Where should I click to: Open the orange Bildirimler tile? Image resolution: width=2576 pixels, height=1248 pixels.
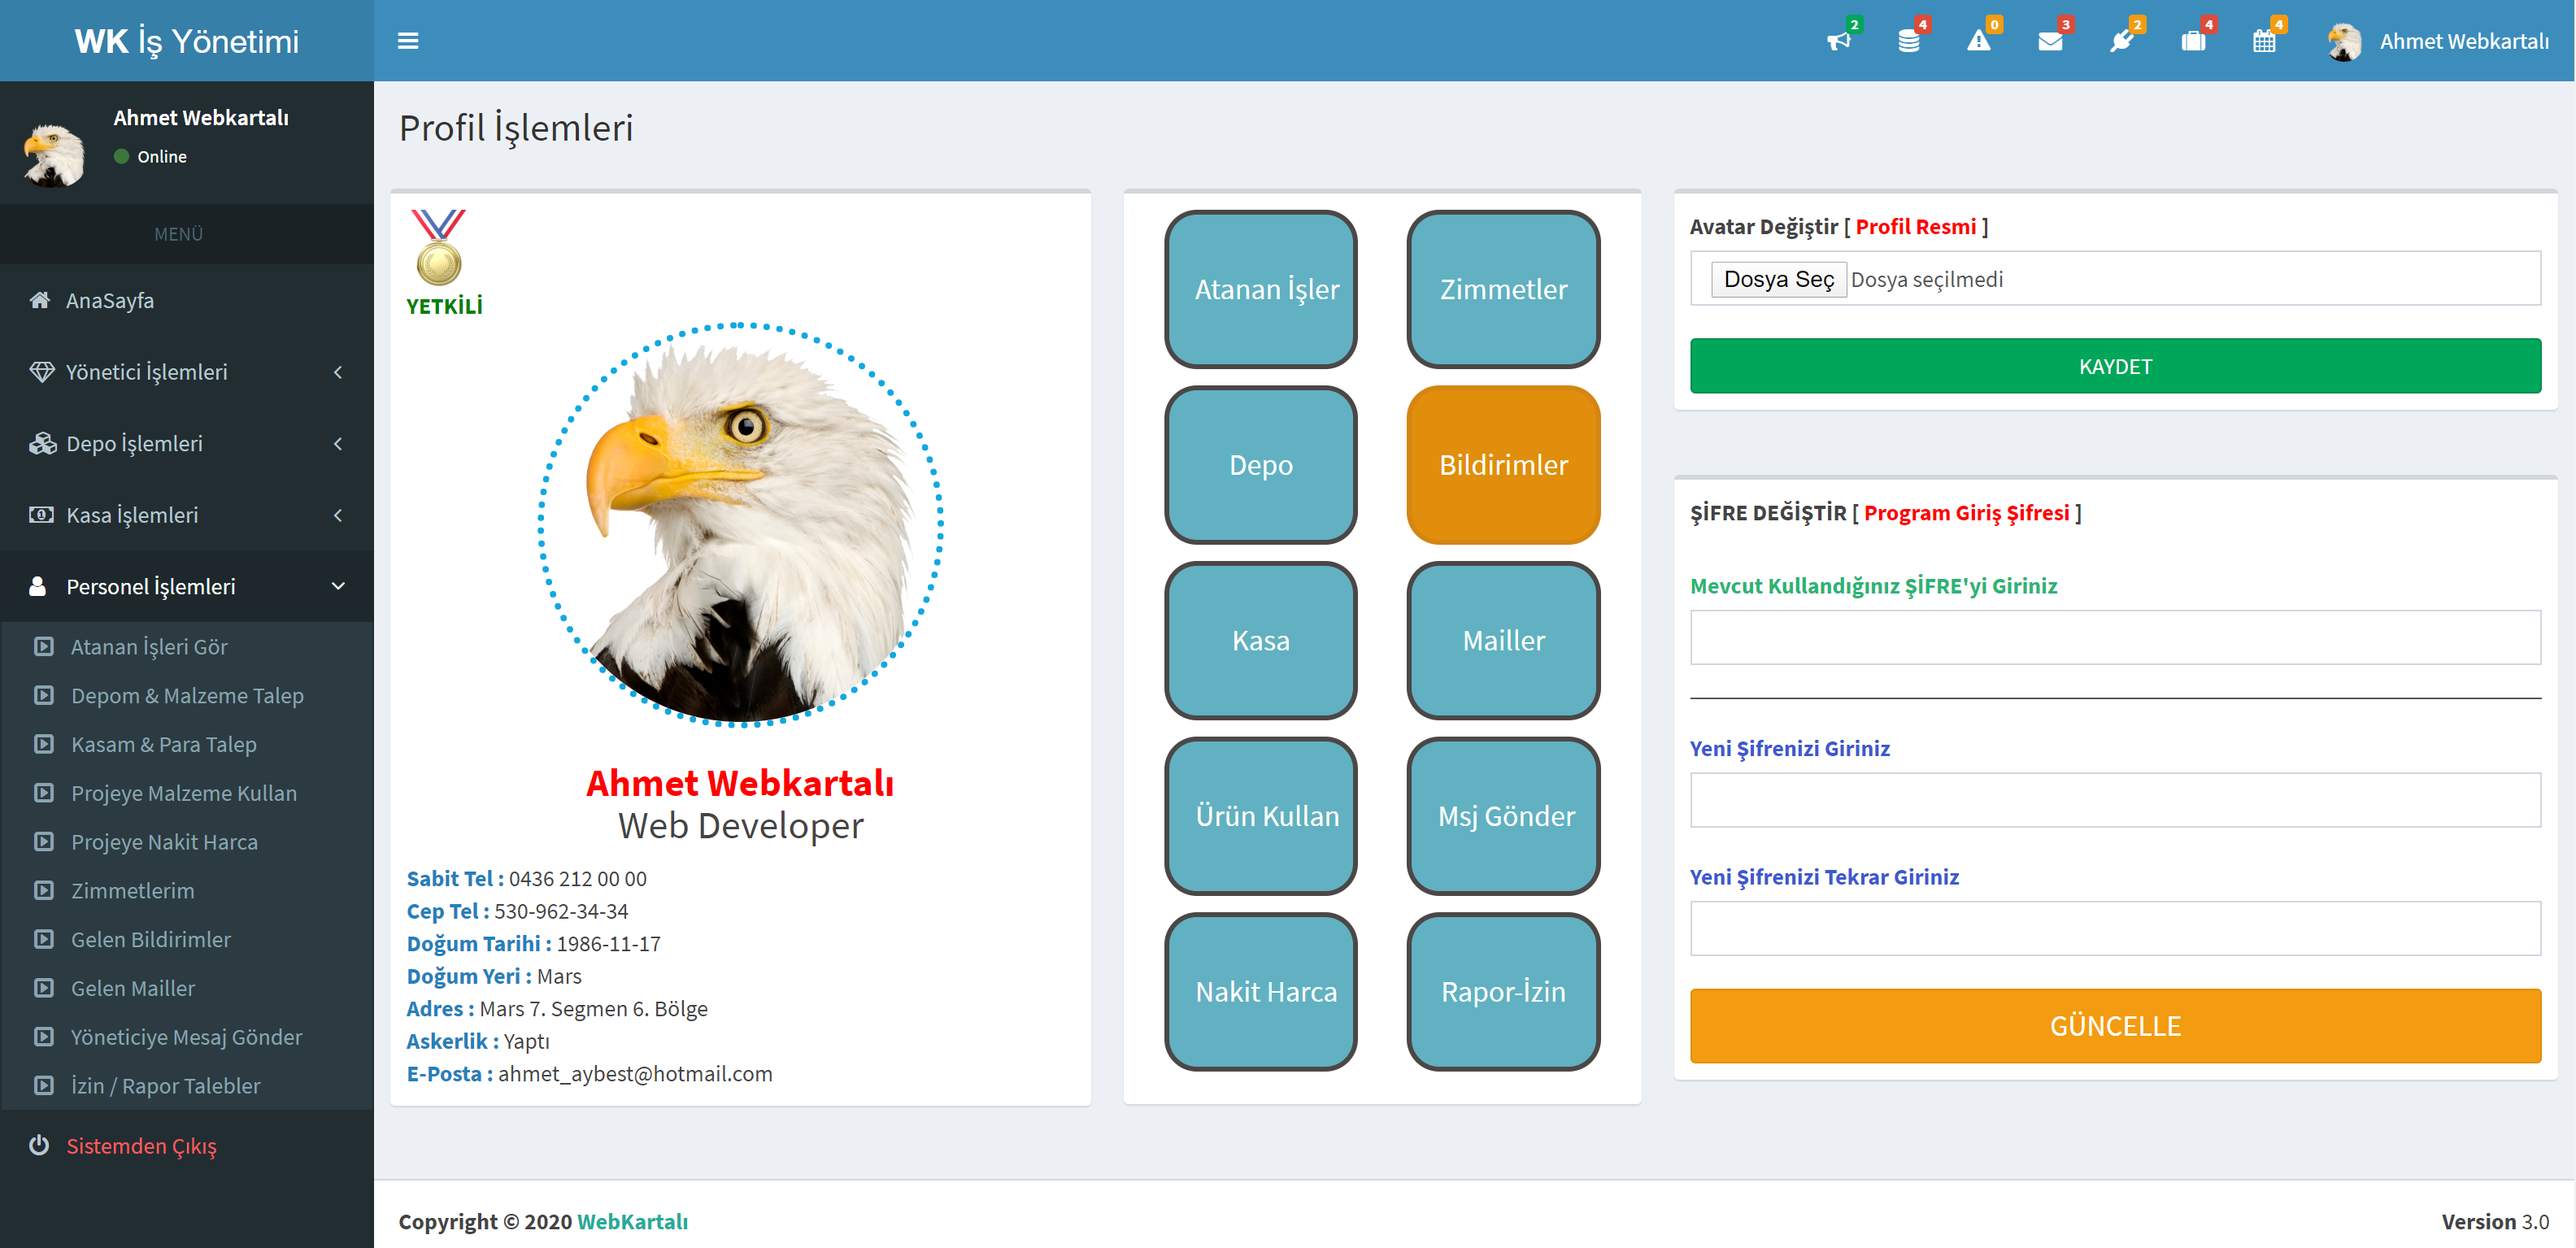pyautogui.click(x=1502, y=465)
